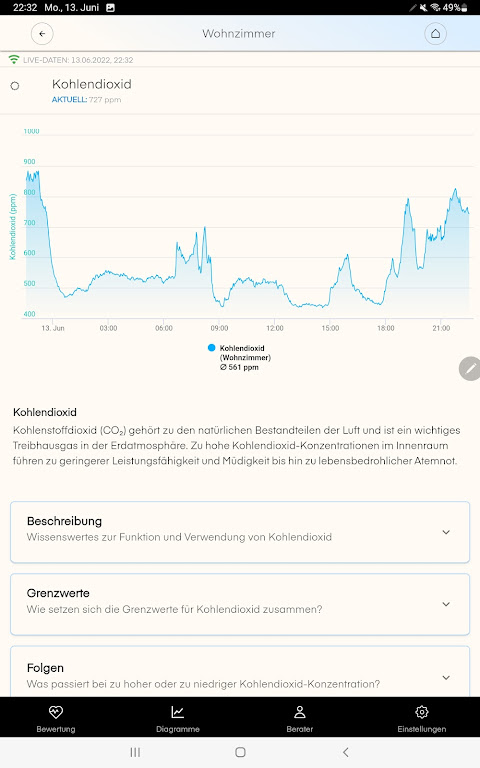Expand the Grenzwerte chevron

coord(446,604)
